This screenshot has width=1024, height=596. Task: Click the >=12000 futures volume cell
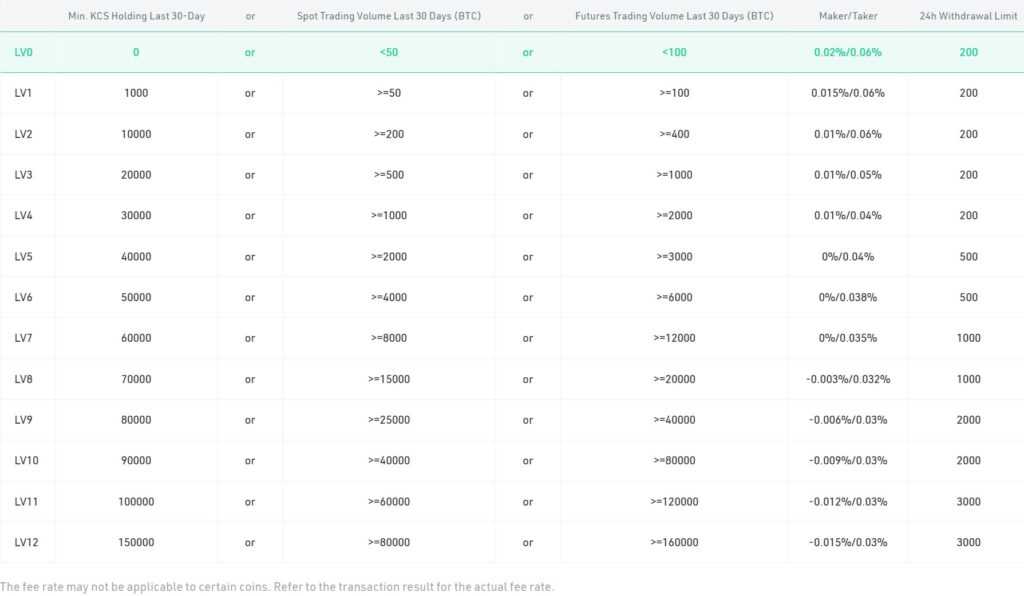[x=674, y=338]
